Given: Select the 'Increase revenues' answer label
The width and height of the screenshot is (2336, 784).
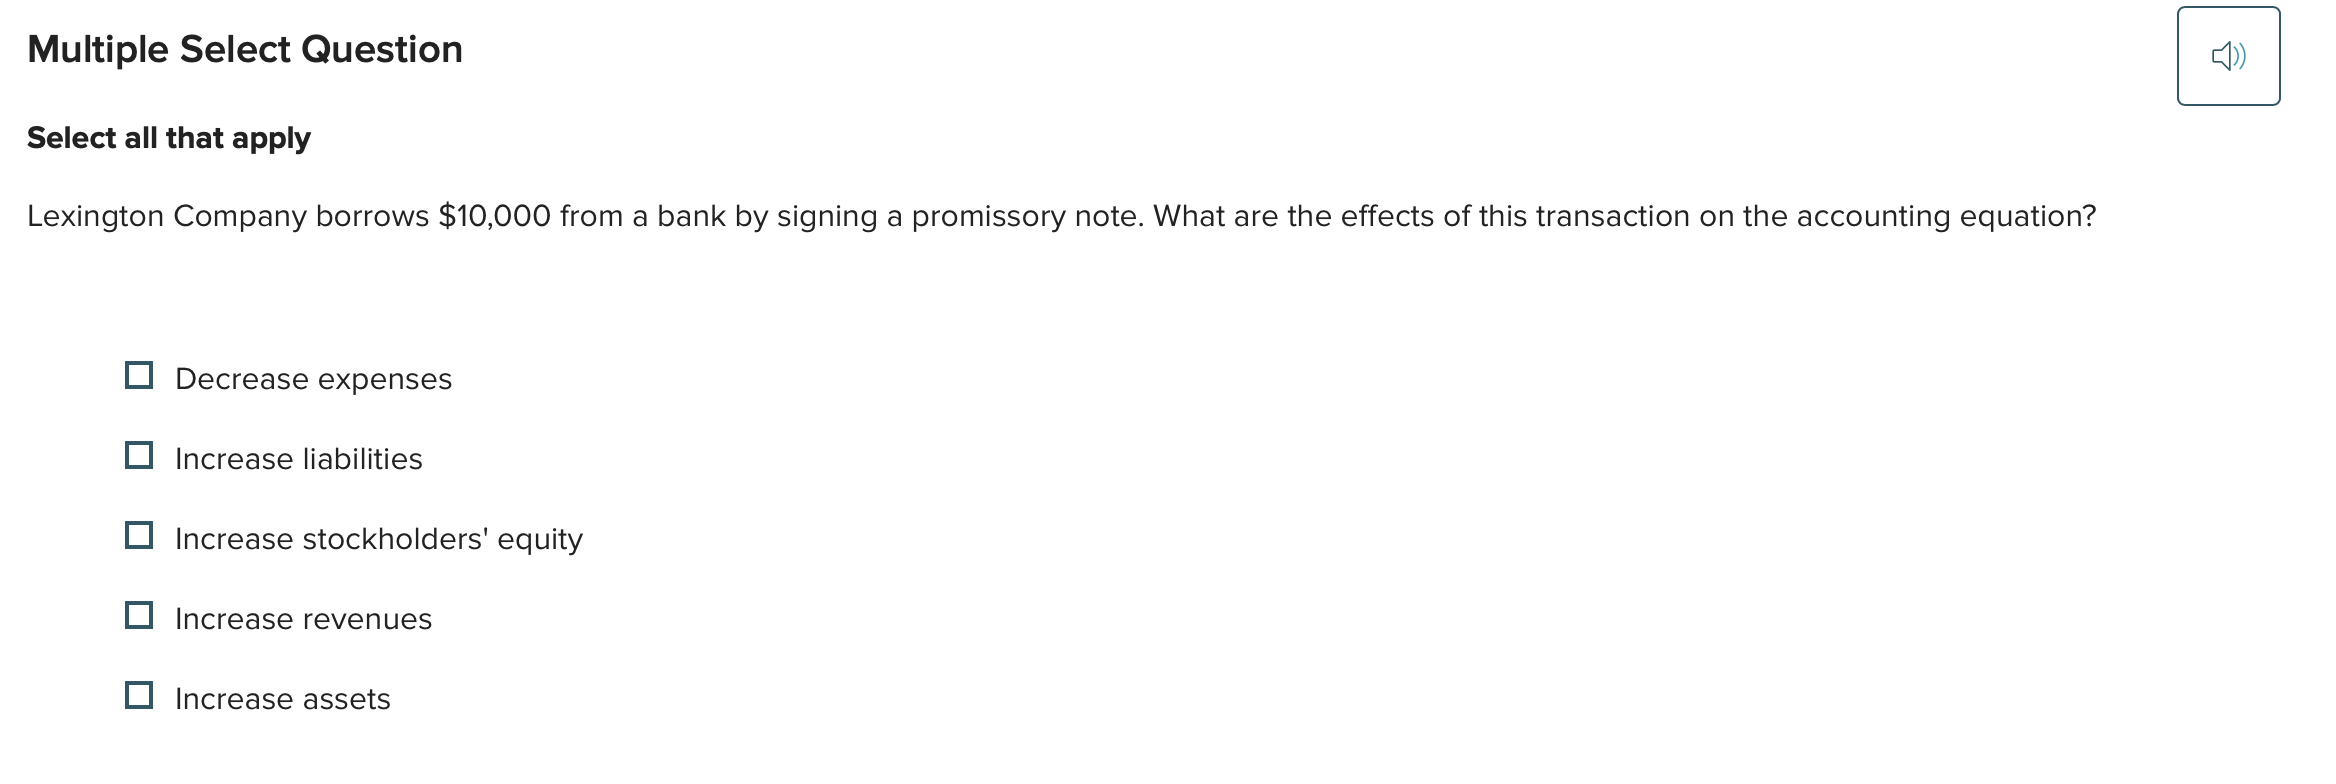Looking at the screenshot, I should (302, 619).
